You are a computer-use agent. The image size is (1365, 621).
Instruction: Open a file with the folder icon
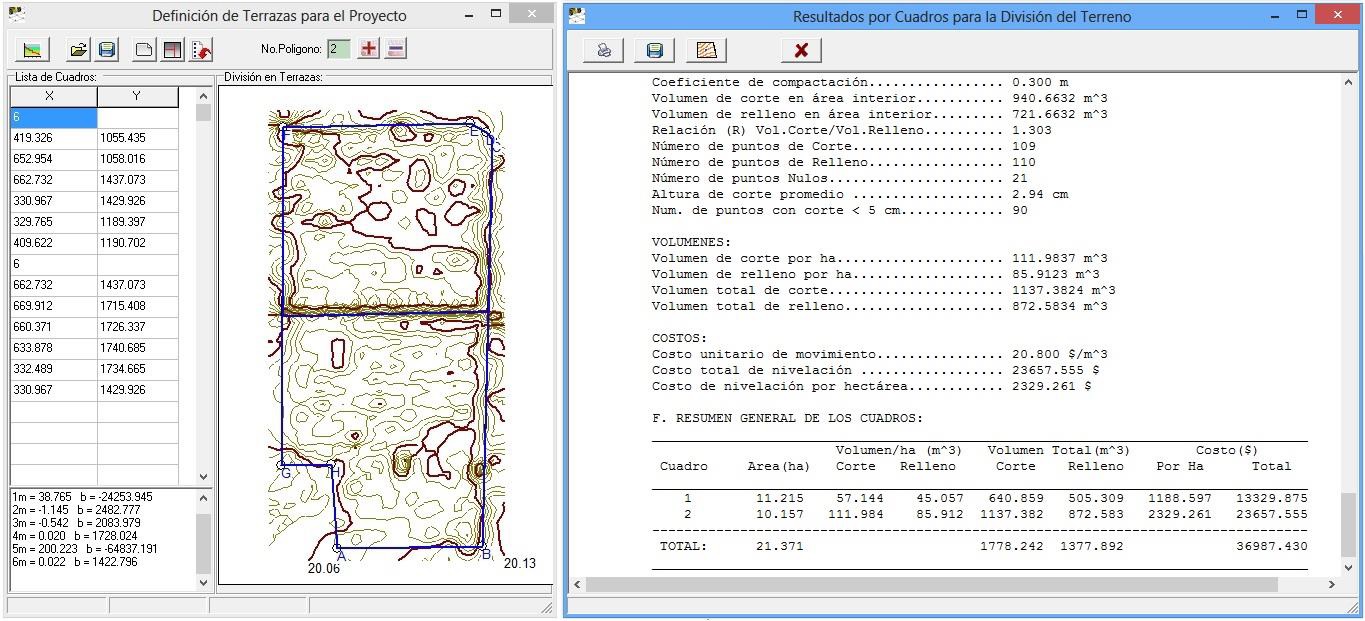coord(78,50)
